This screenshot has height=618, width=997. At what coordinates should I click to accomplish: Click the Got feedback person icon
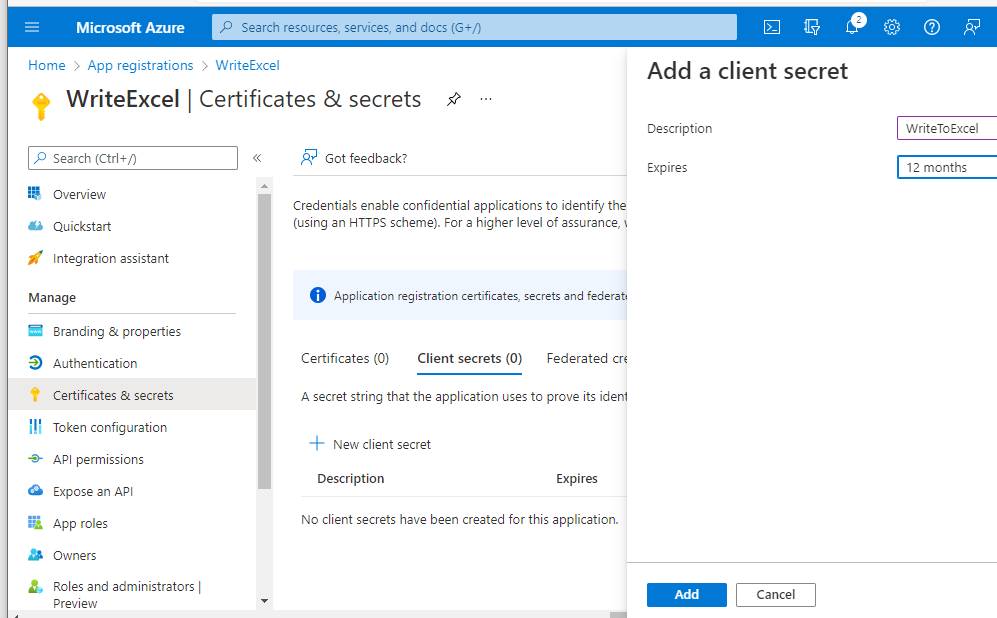pyautogui.click(x=309, y=158)
